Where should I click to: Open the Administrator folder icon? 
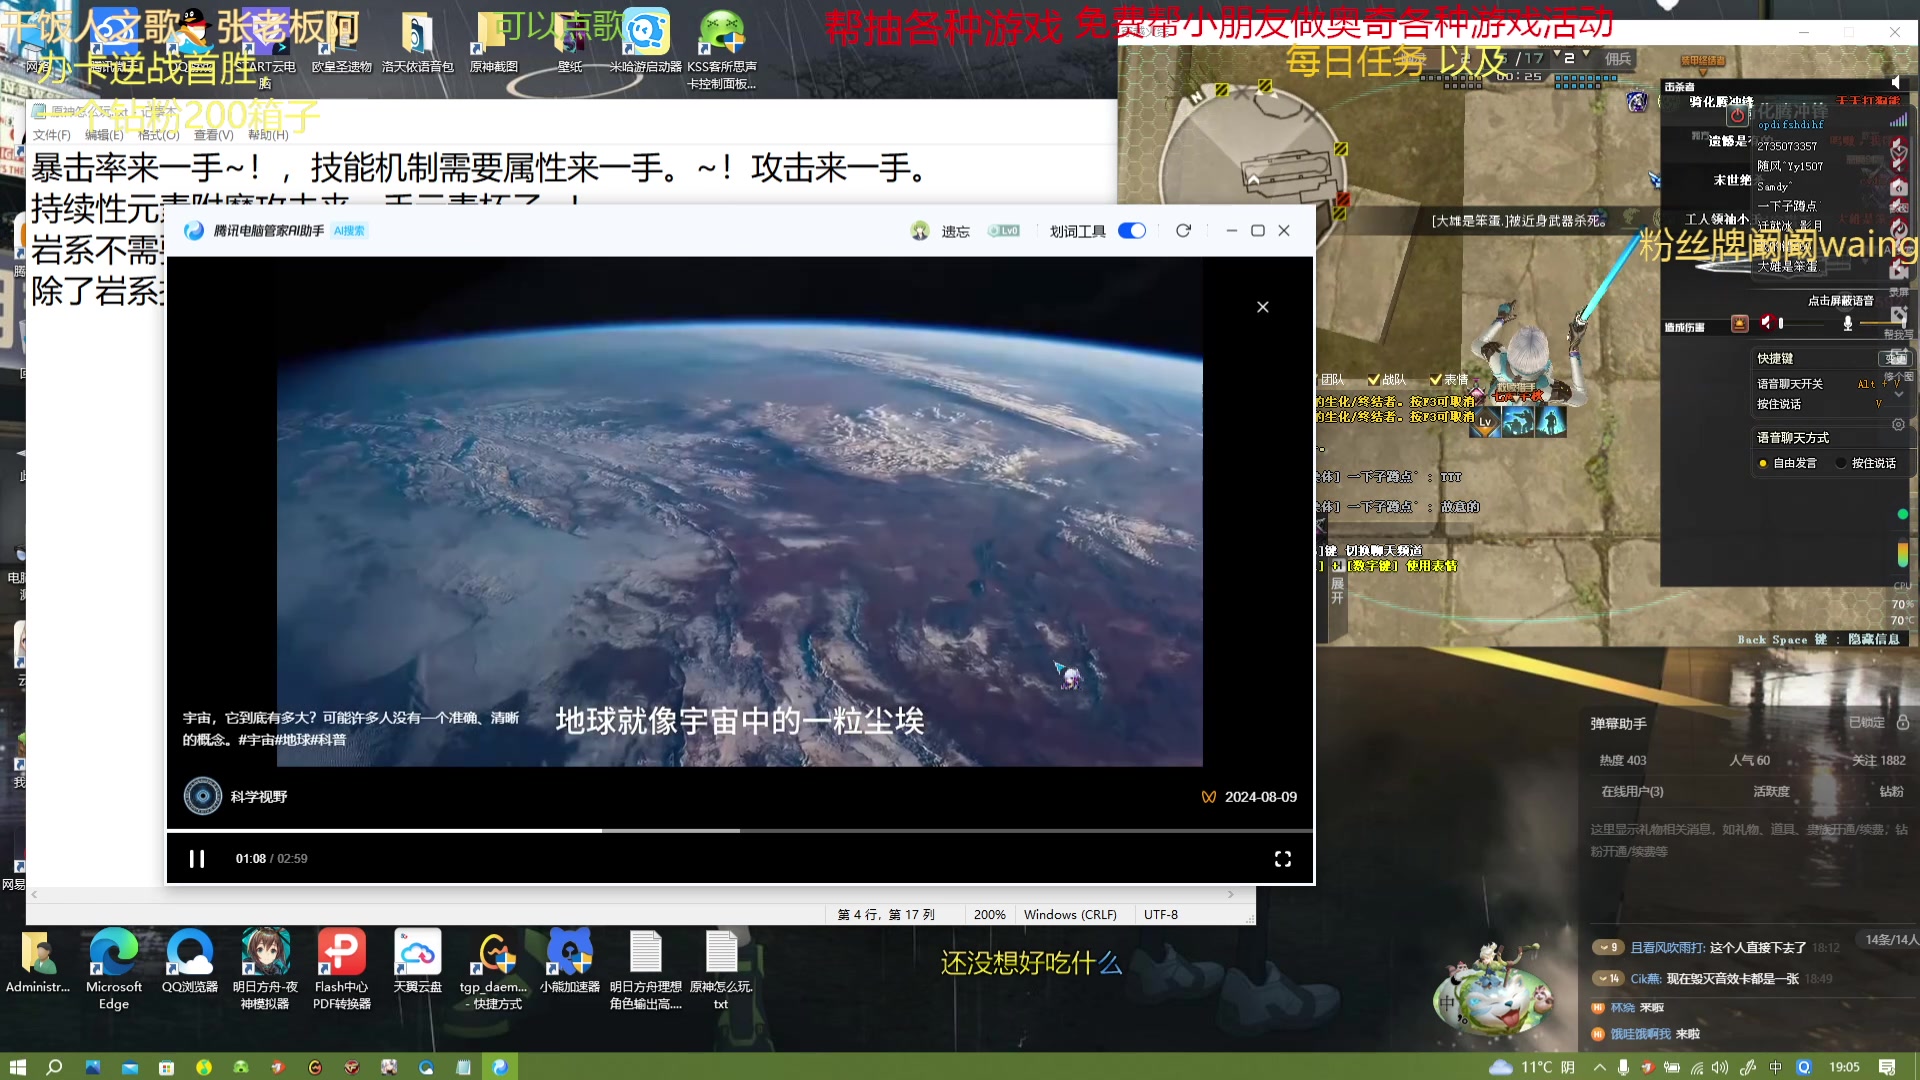38,961
